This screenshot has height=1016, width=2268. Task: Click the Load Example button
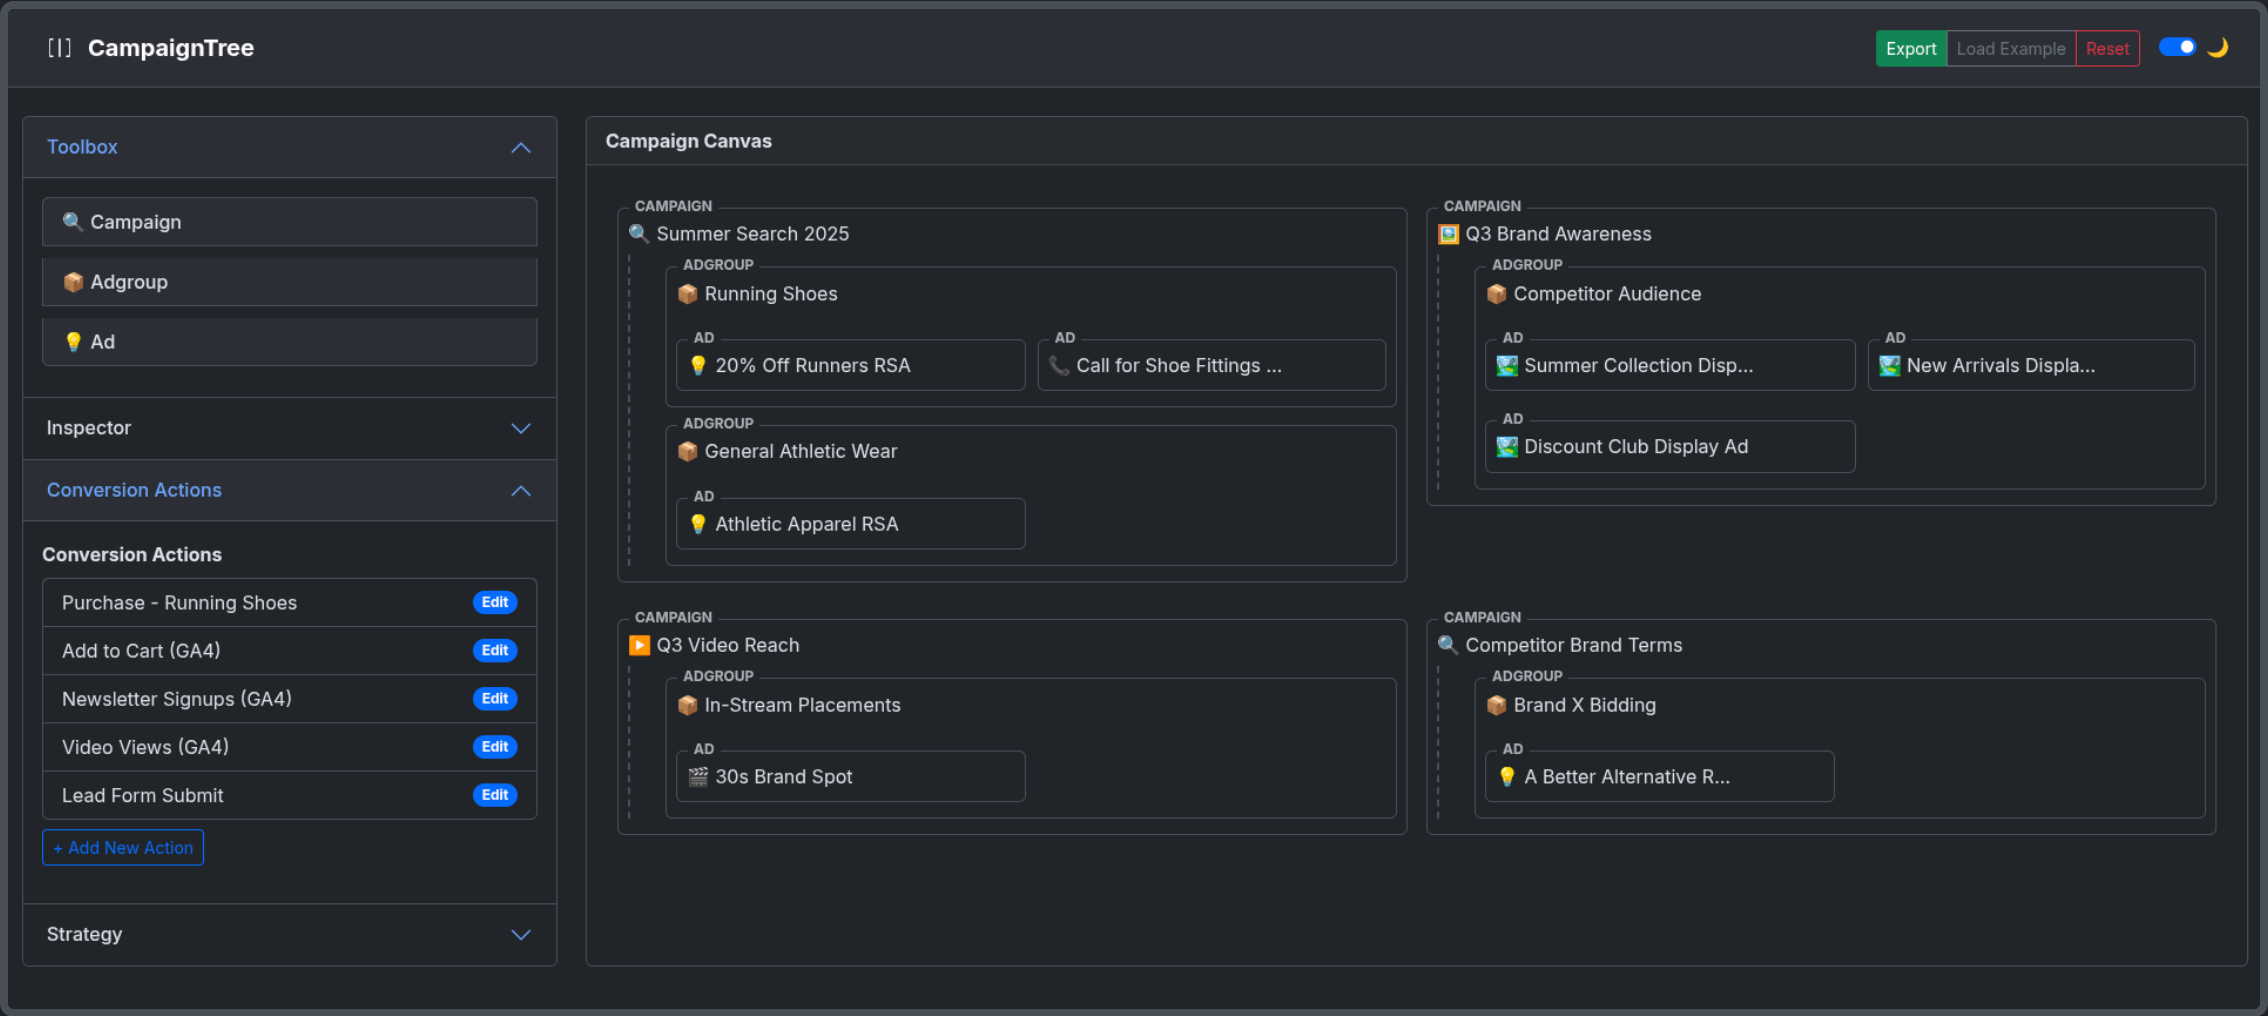2011,49
